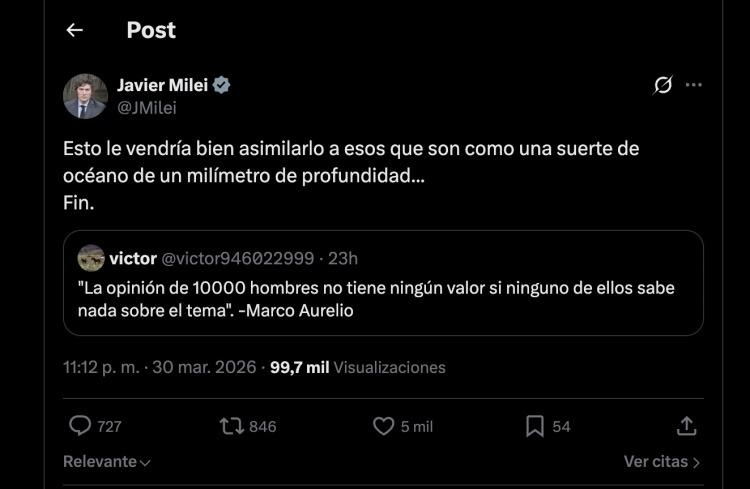
Task: Bookmark this post
Action: (x=535, y=426)
